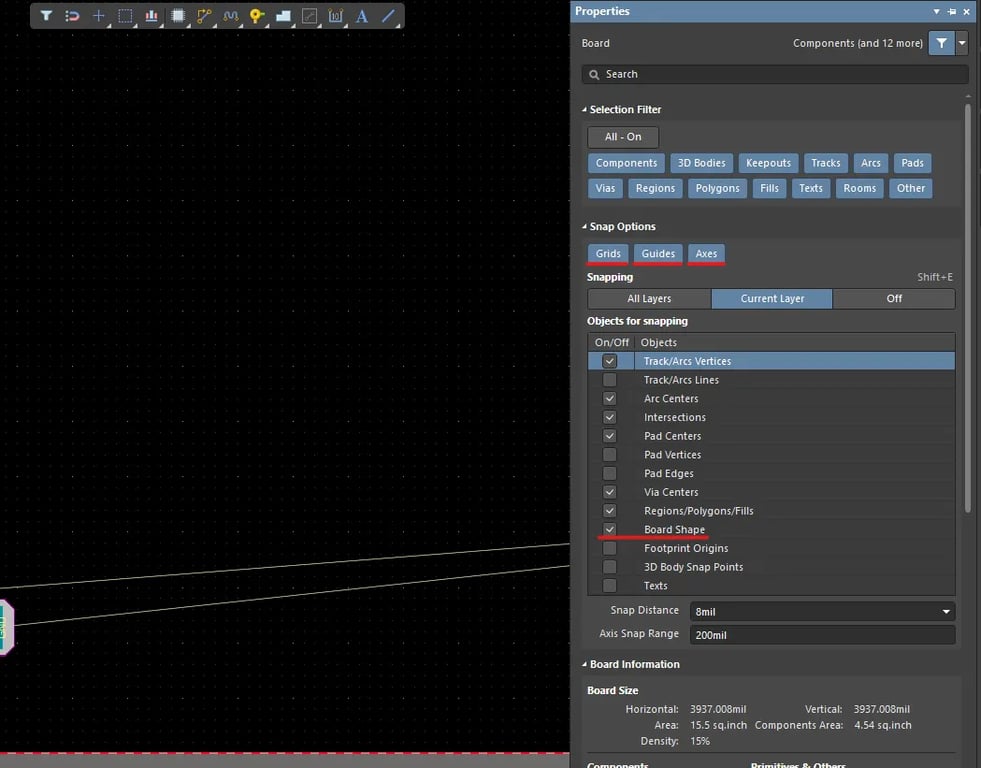Click the place text string tool
Screen dimensions: 981x768
point(362,16)
